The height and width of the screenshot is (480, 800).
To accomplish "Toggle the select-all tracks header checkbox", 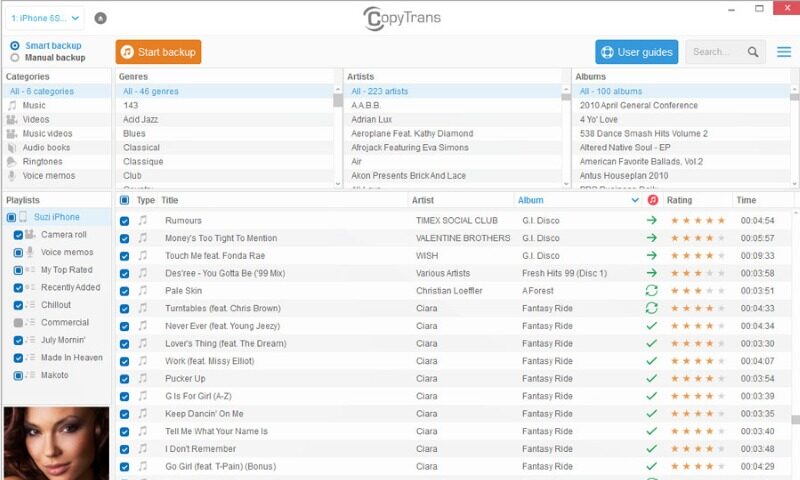I will [124, 200].
